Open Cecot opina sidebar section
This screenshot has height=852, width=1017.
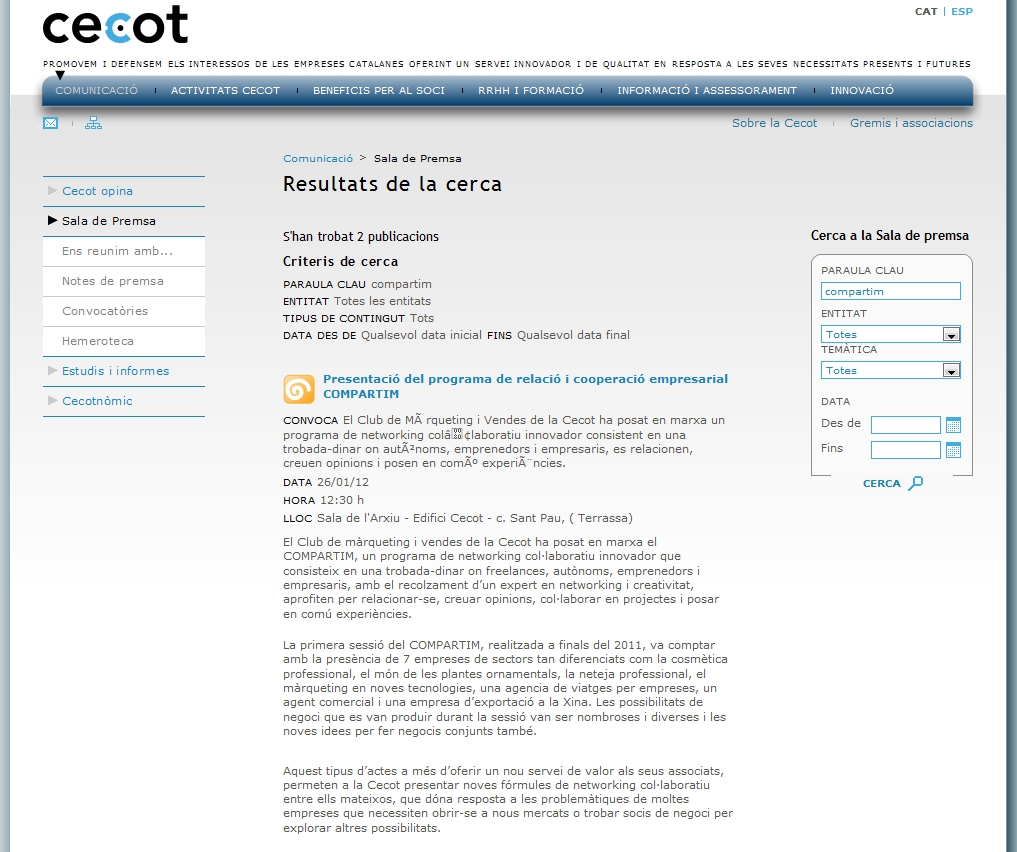click(97, 191)
